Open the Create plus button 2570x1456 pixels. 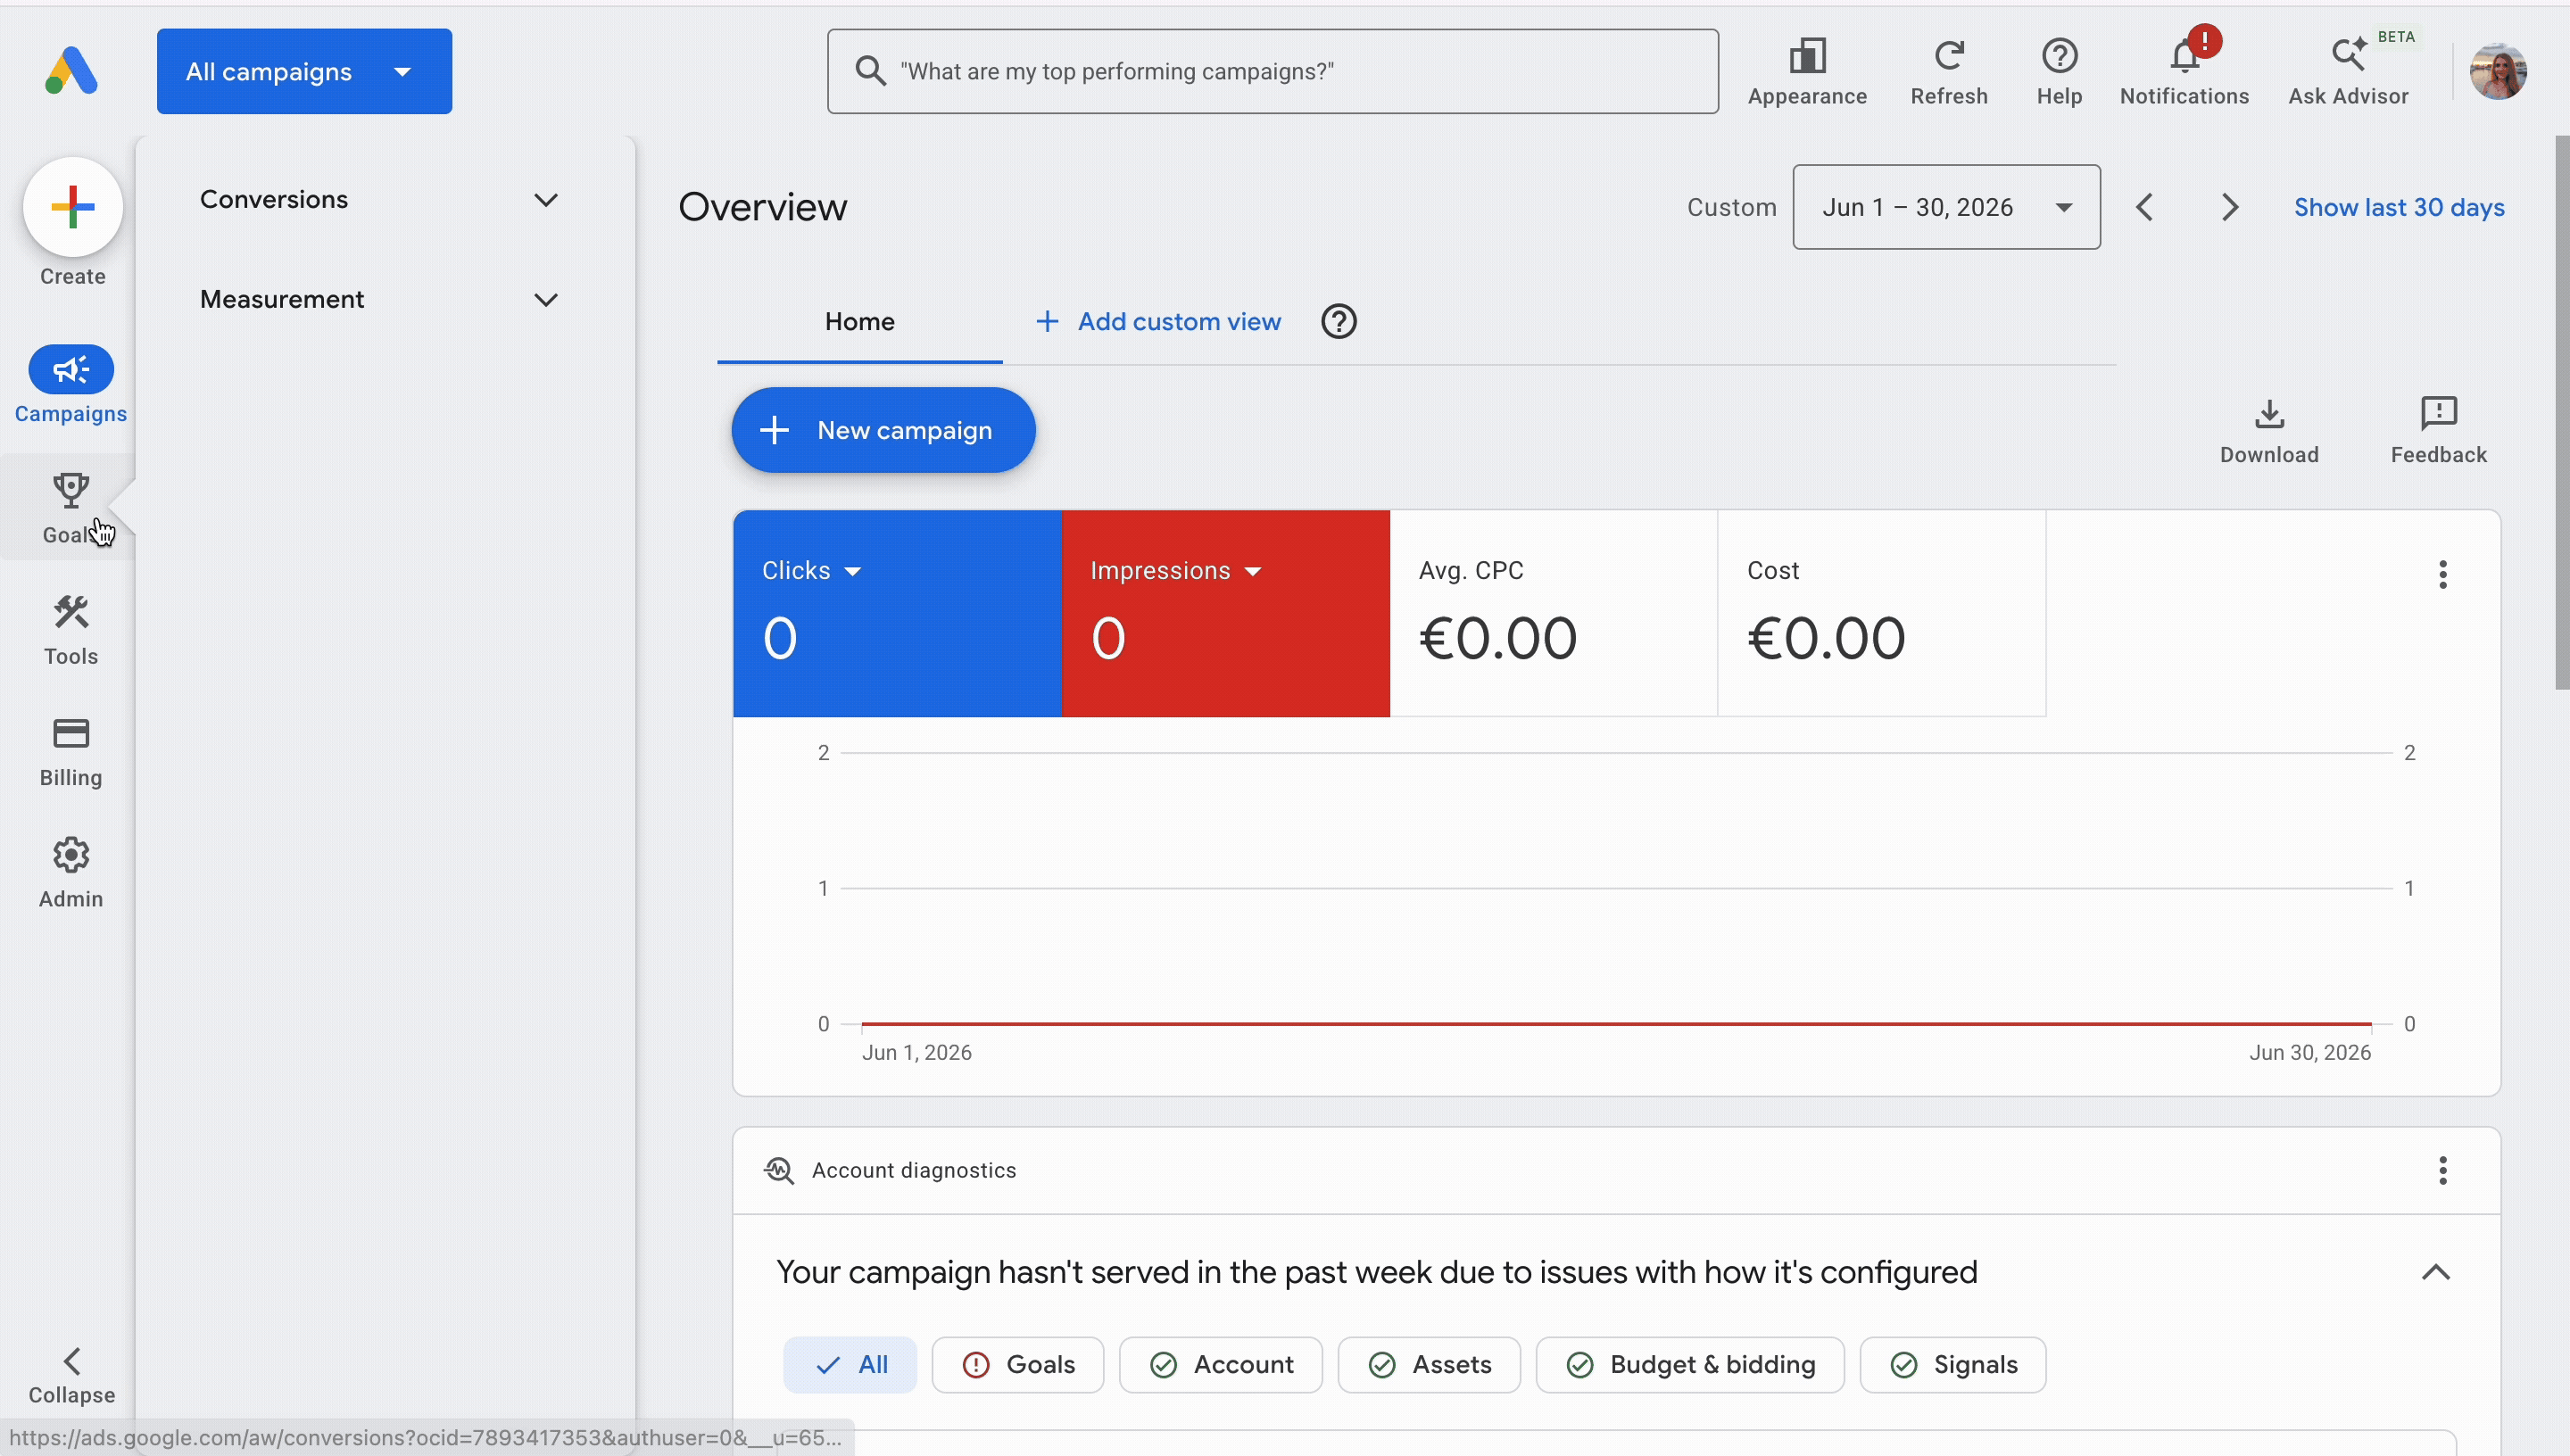[73, 207]
